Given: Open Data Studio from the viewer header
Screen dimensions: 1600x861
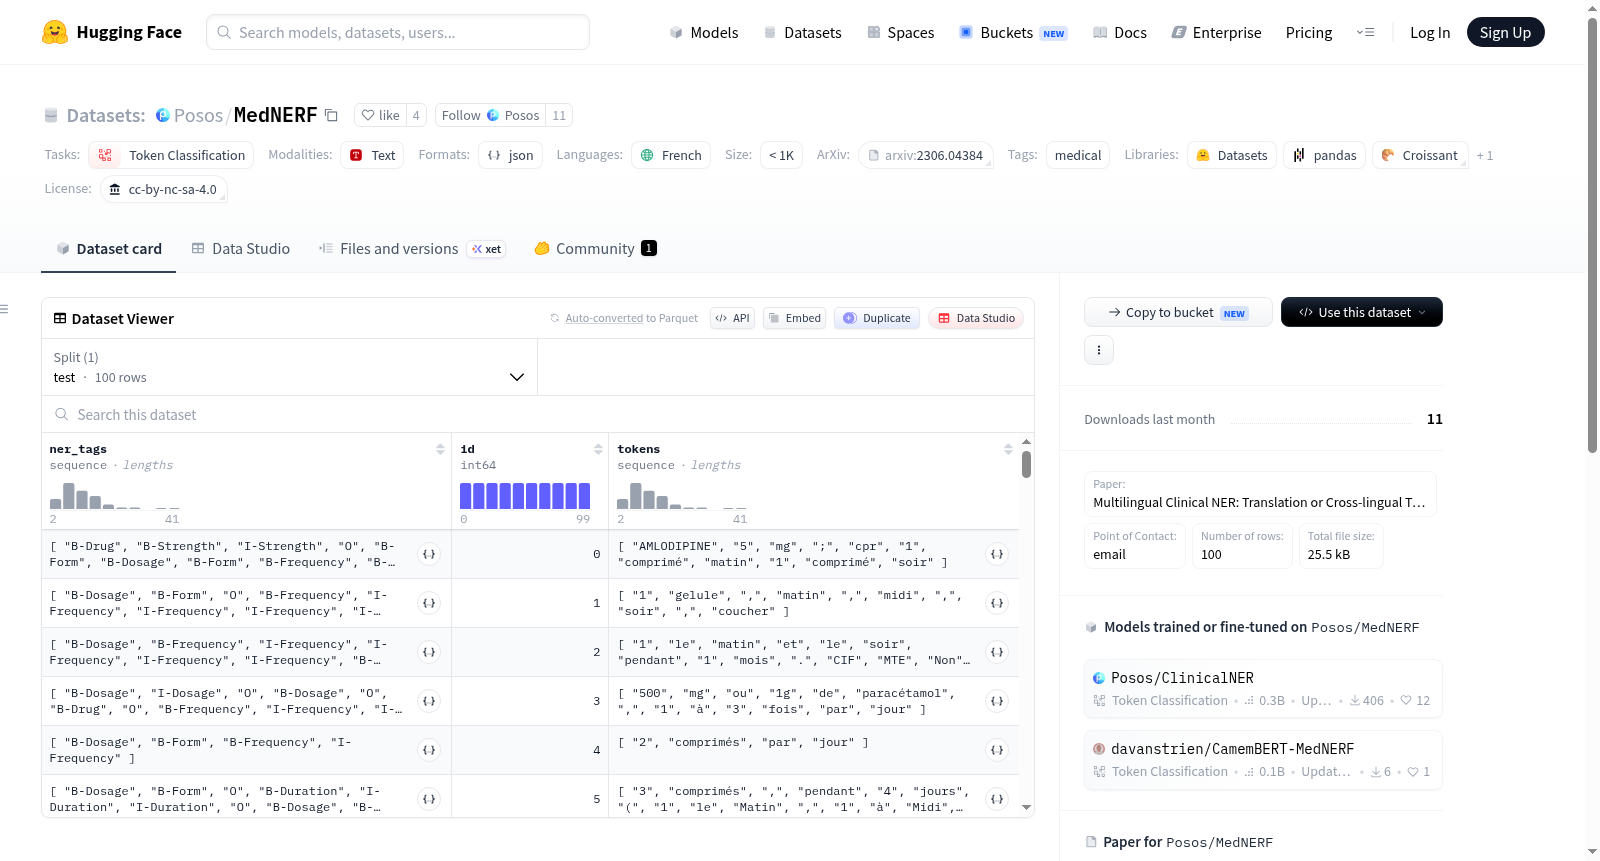Looking at the screenshot, I should pyautogui.click(x=976, y=318).
